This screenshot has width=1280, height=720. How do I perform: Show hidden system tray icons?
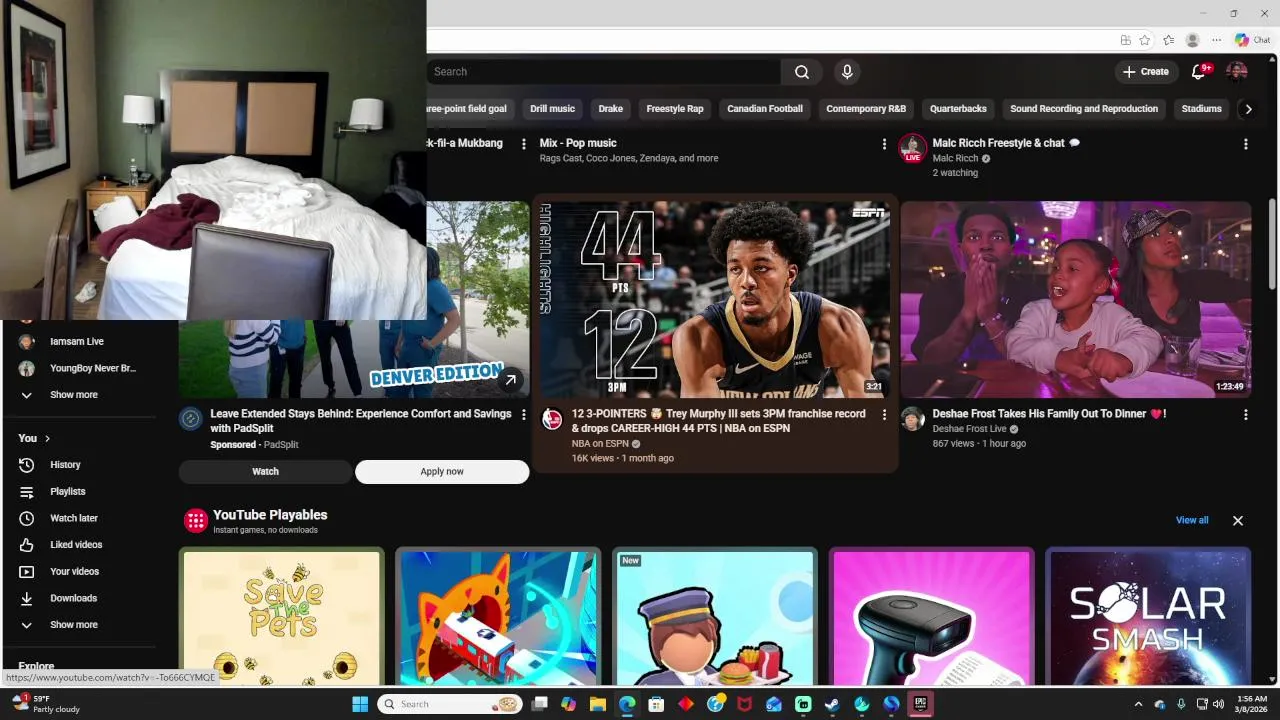coord(1138,704)
